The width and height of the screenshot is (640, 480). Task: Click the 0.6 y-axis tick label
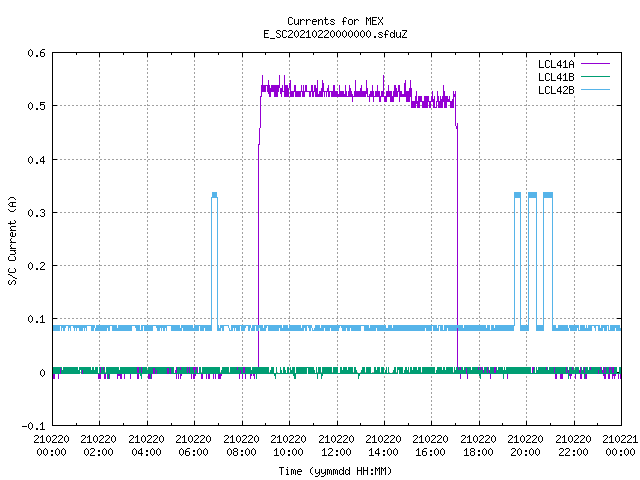point(36,53)
